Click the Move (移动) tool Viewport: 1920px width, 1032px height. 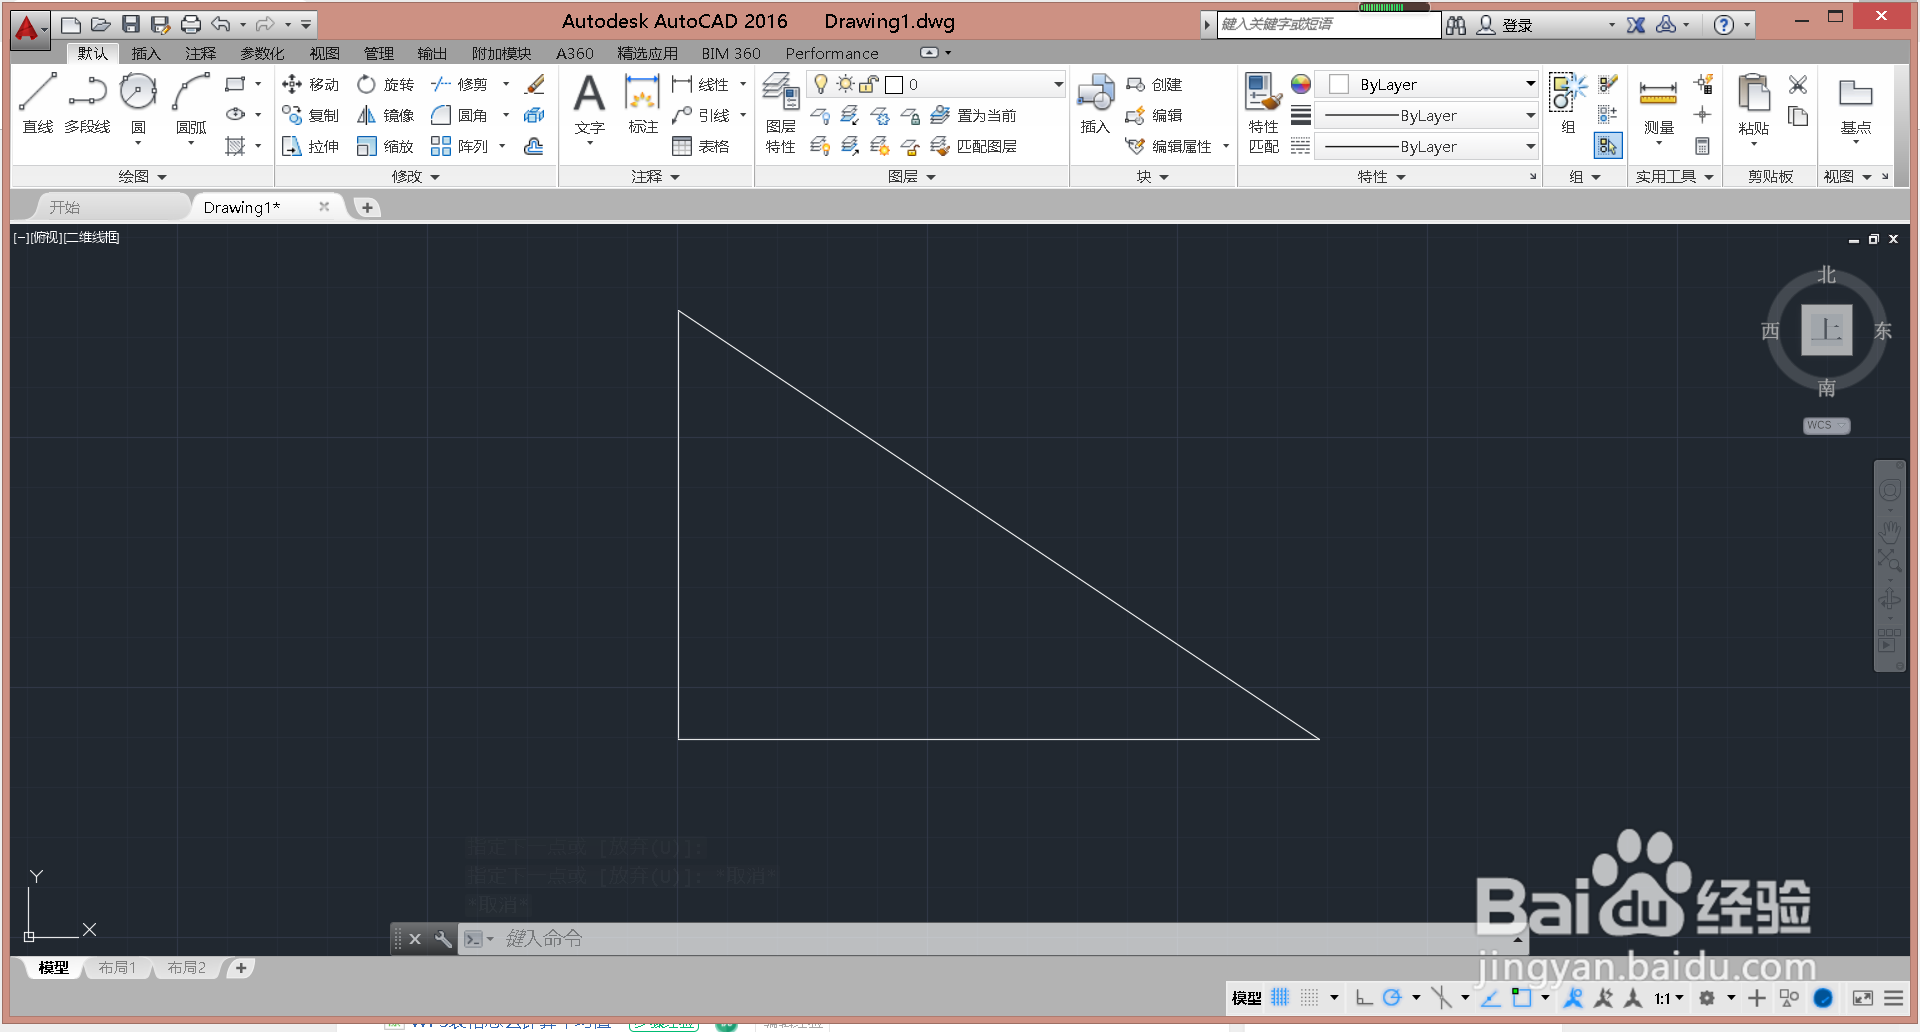pyautogui.click(x=311, y=85)
